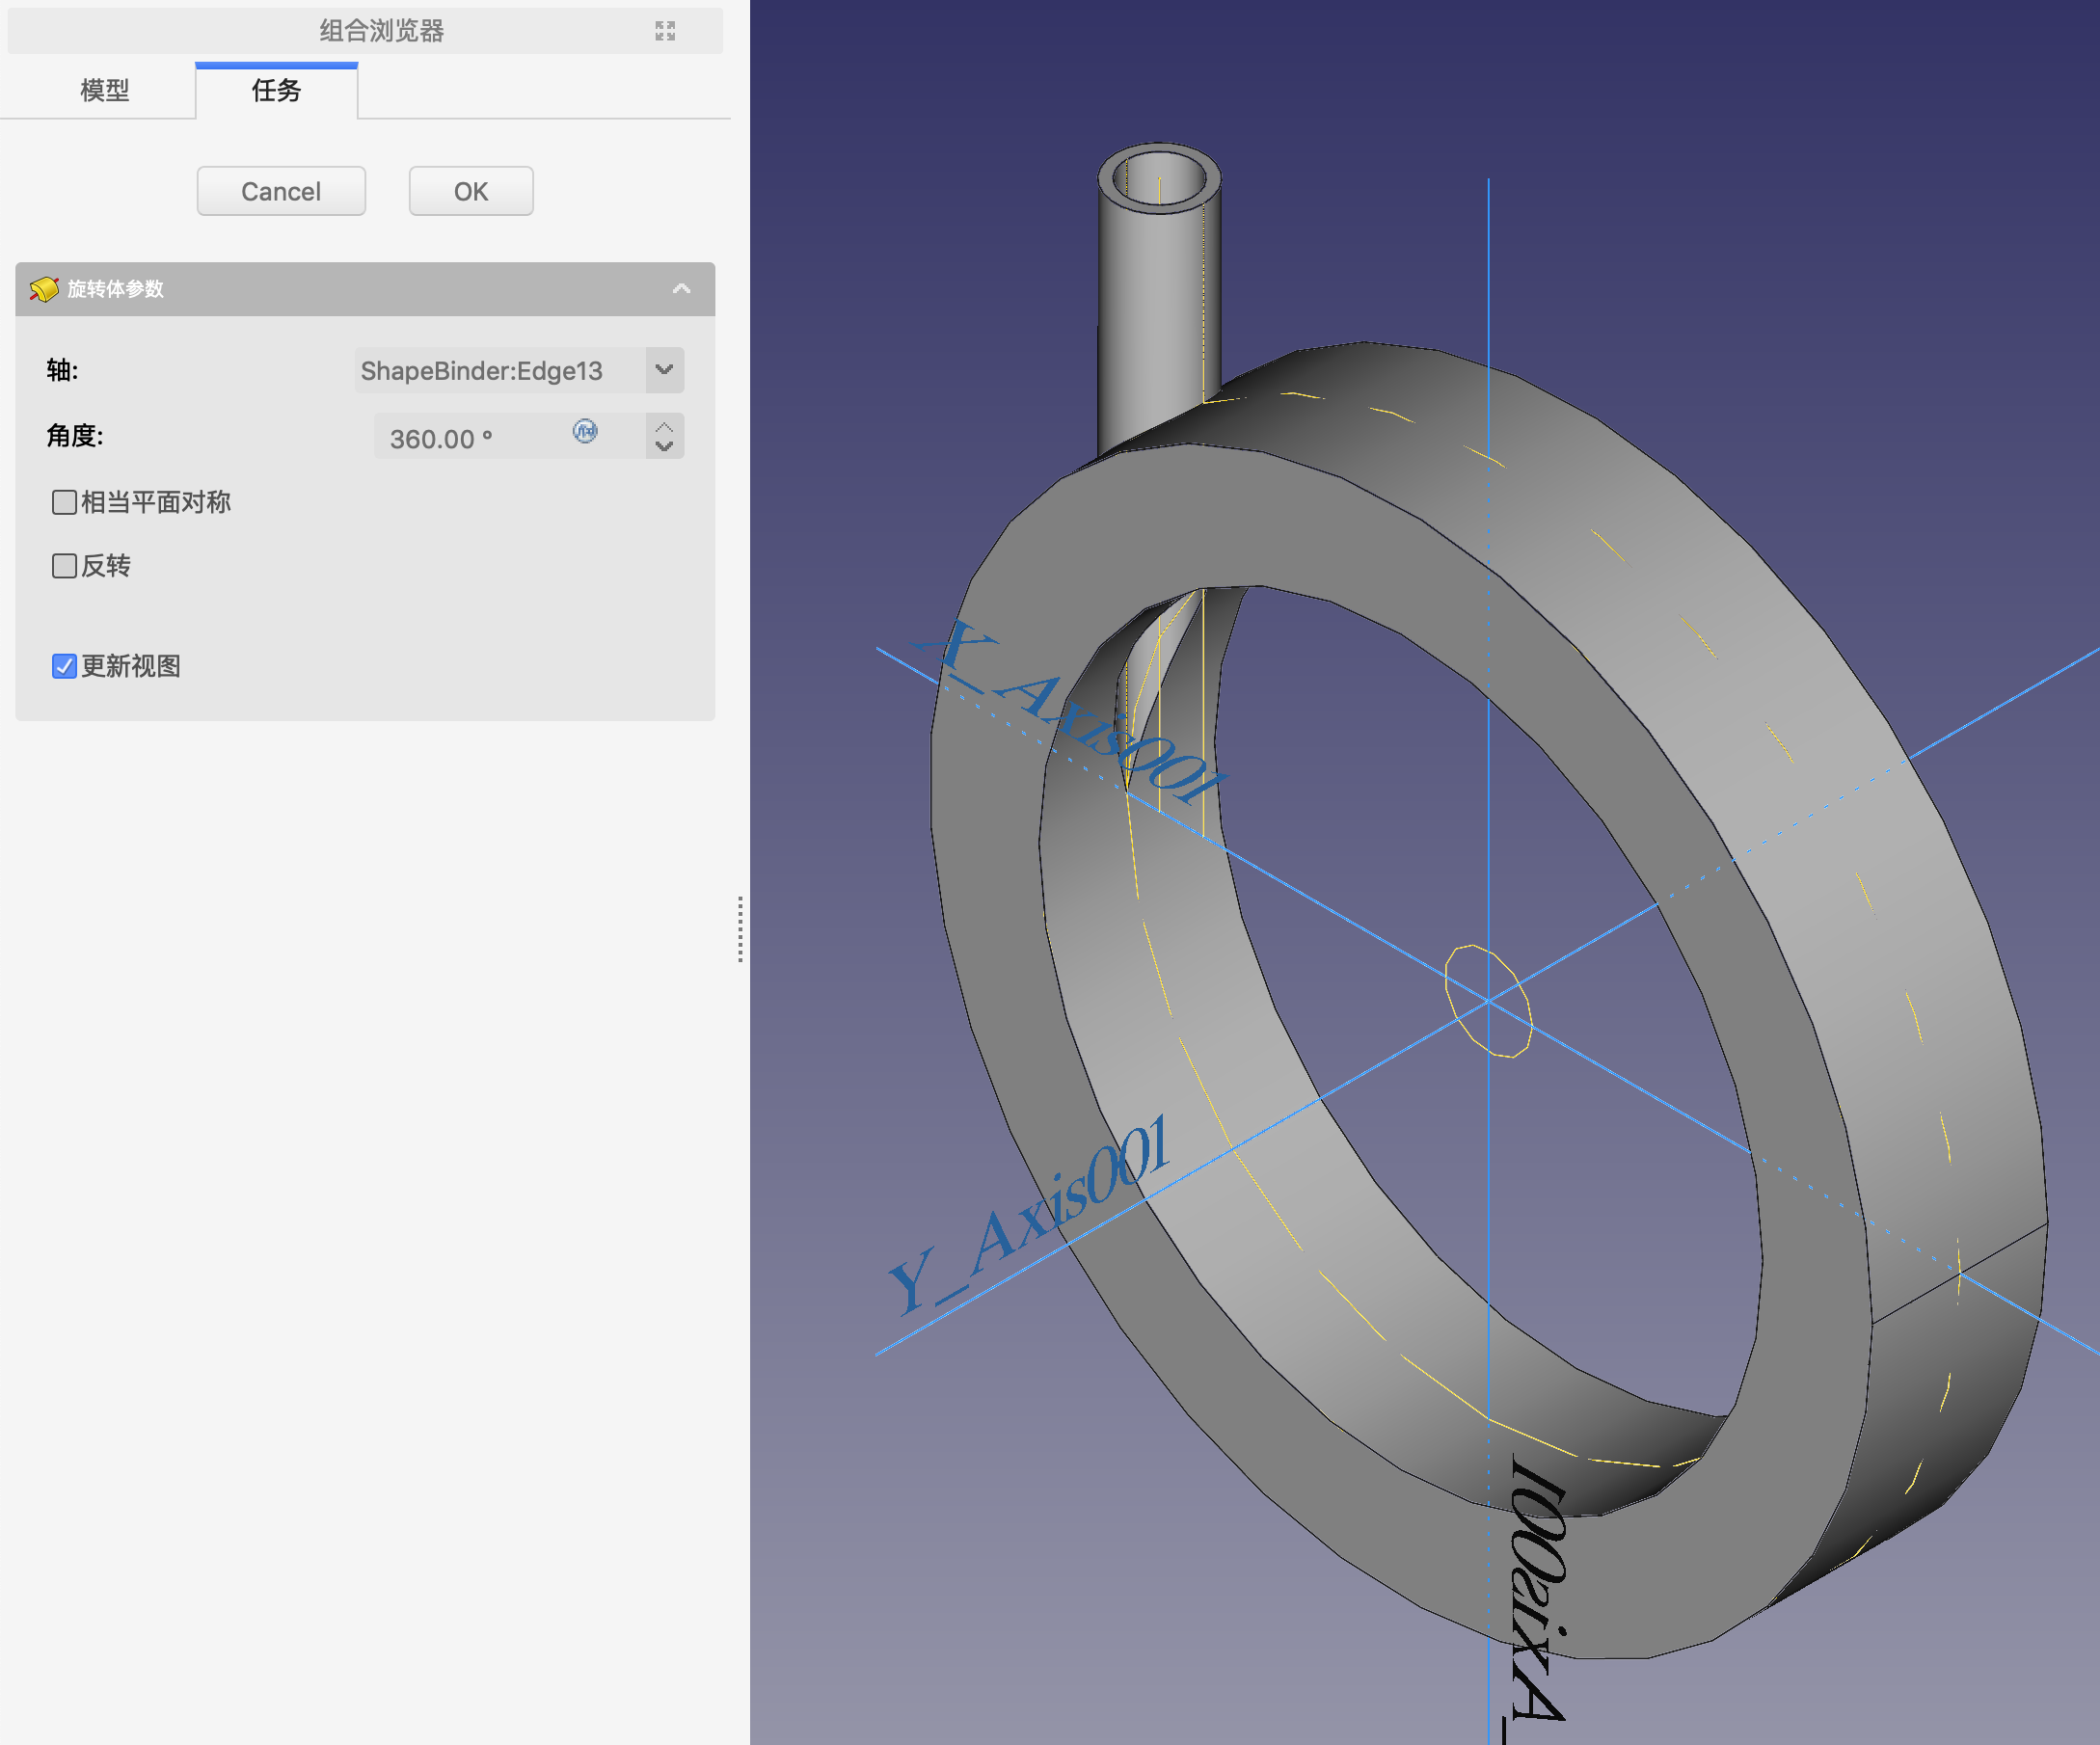The width and height of the screenshot is (2100, 1745).
Task: Increase the angle with the up stepper arrow
Action: (x=664, y=427)
